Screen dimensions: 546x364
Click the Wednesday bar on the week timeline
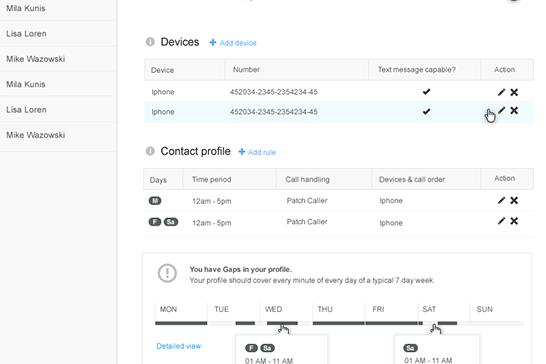click(x=282, y=323)
